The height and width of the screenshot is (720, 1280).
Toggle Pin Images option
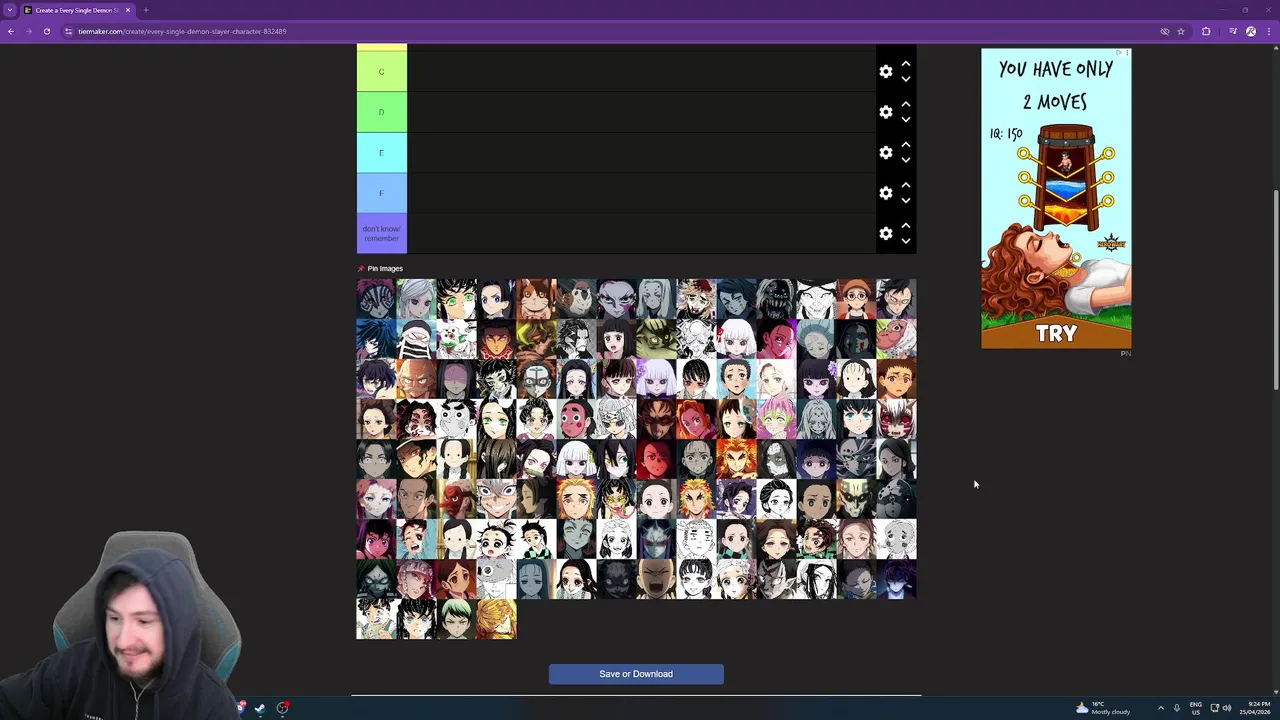(380, 268)
